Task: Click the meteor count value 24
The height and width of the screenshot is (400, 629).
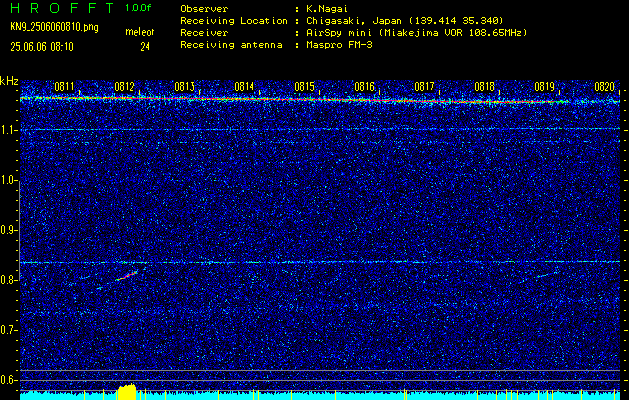Action: (x=145, y=47)
